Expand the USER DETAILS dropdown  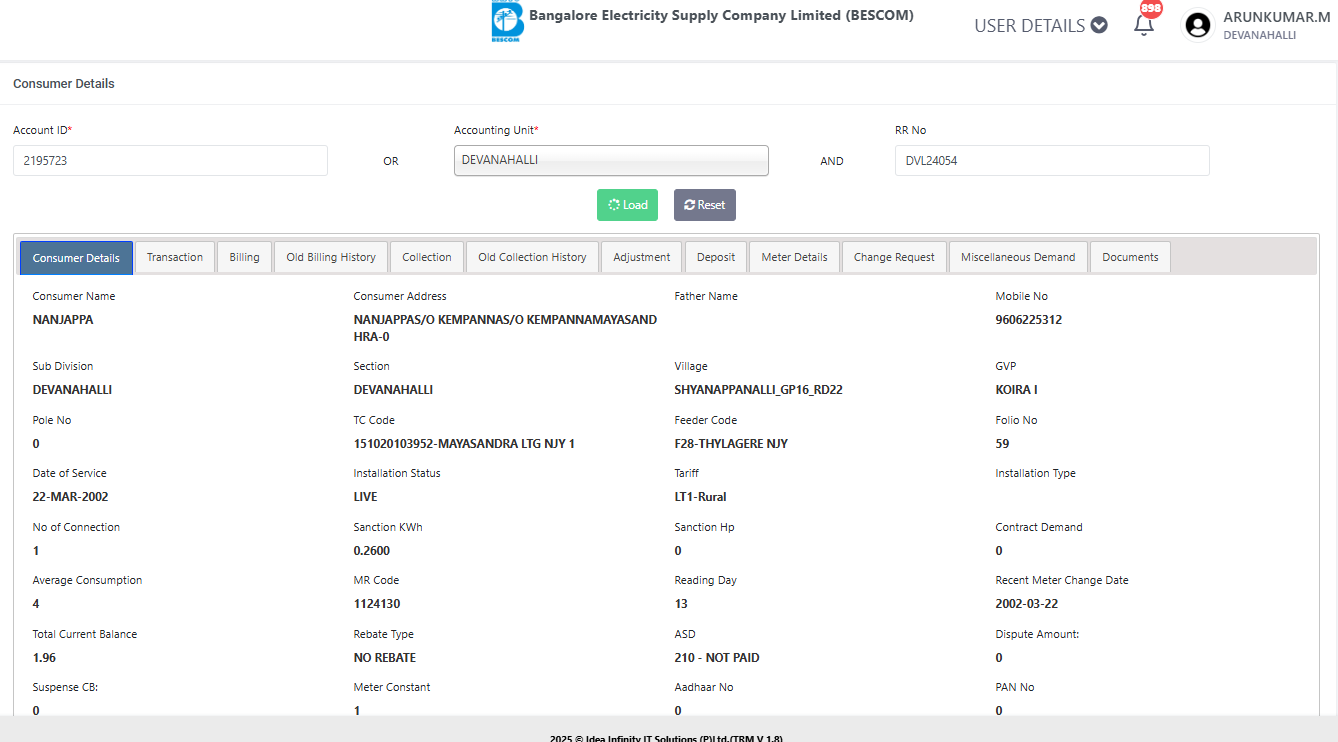pyautogui.click(x=1041, y=26)
